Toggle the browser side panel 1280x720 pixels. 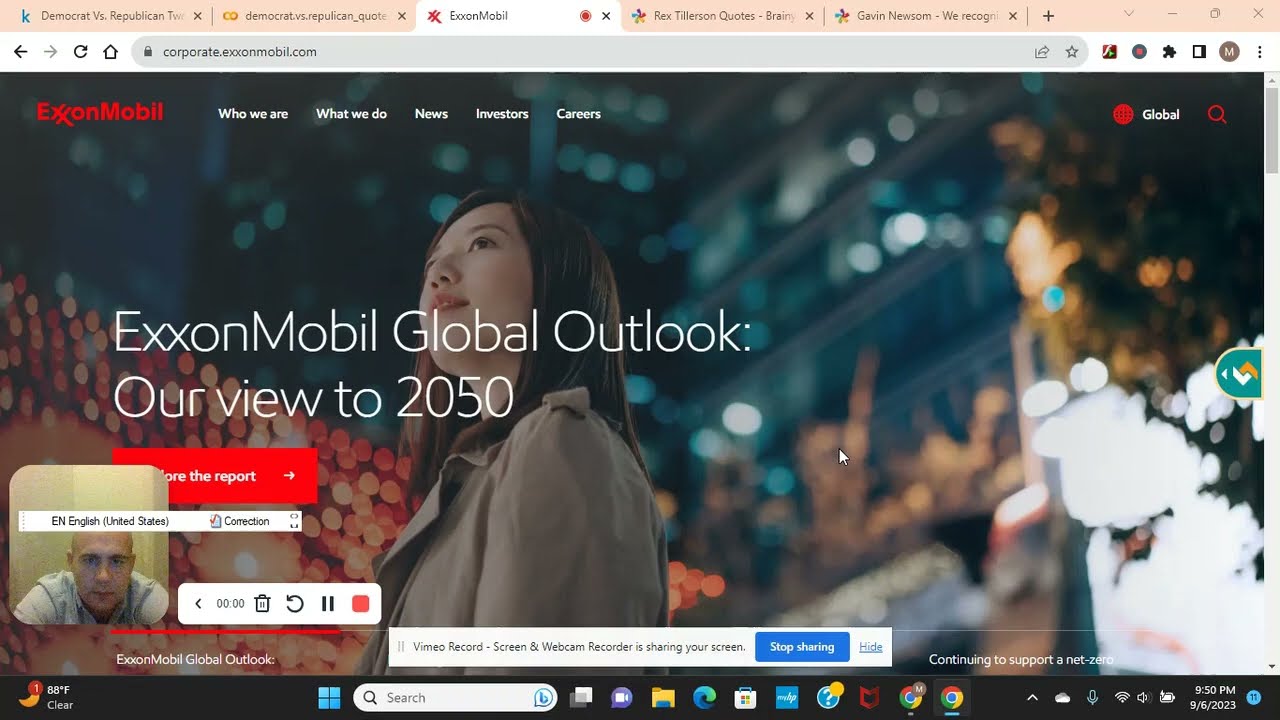click(1199, 52)
